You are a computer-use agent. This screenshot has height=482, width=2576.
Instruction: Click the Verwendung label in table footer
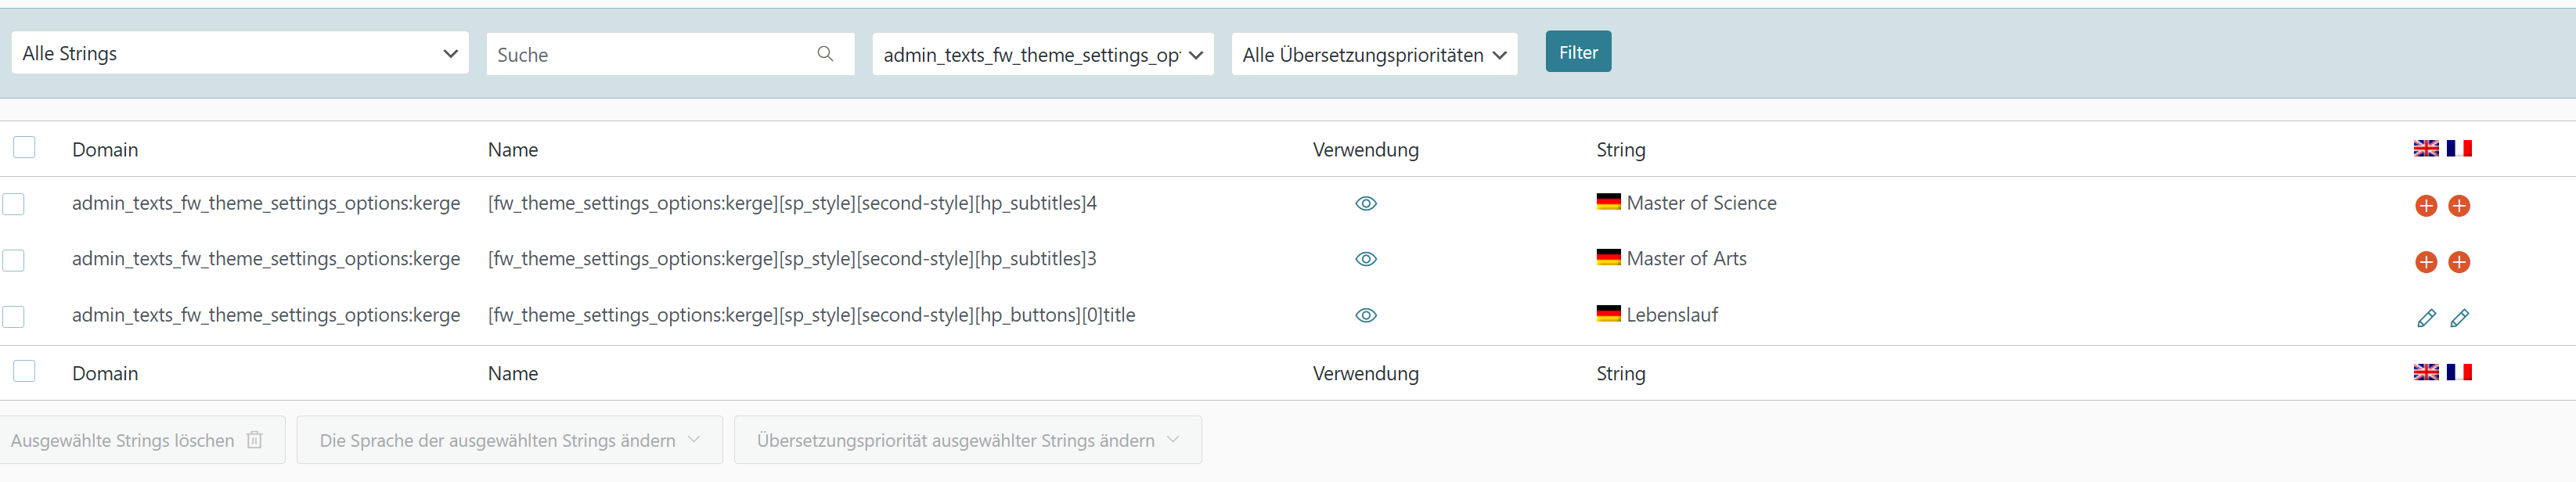point(1366,374)
